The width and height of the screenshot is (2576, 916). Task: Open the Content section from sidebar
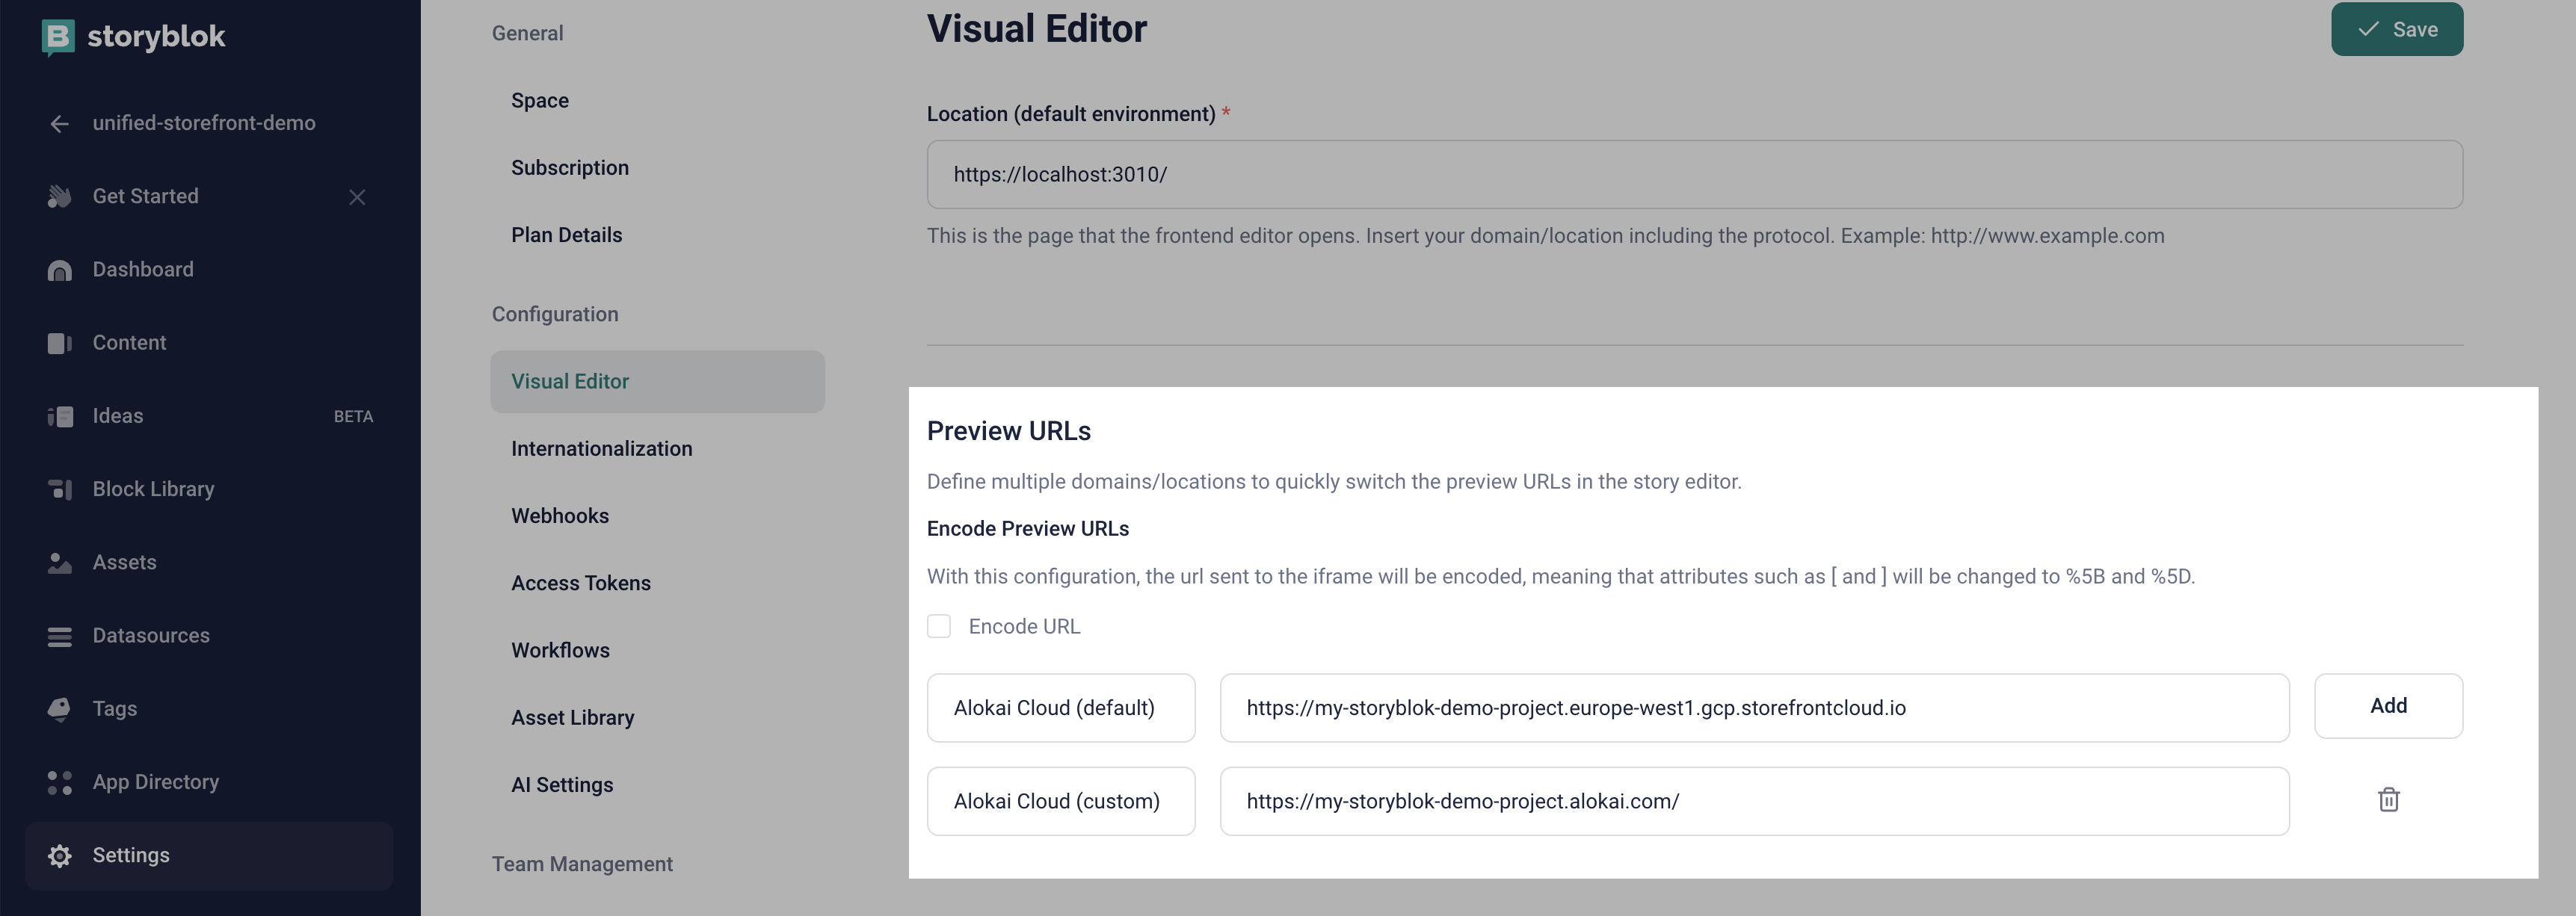59,342
